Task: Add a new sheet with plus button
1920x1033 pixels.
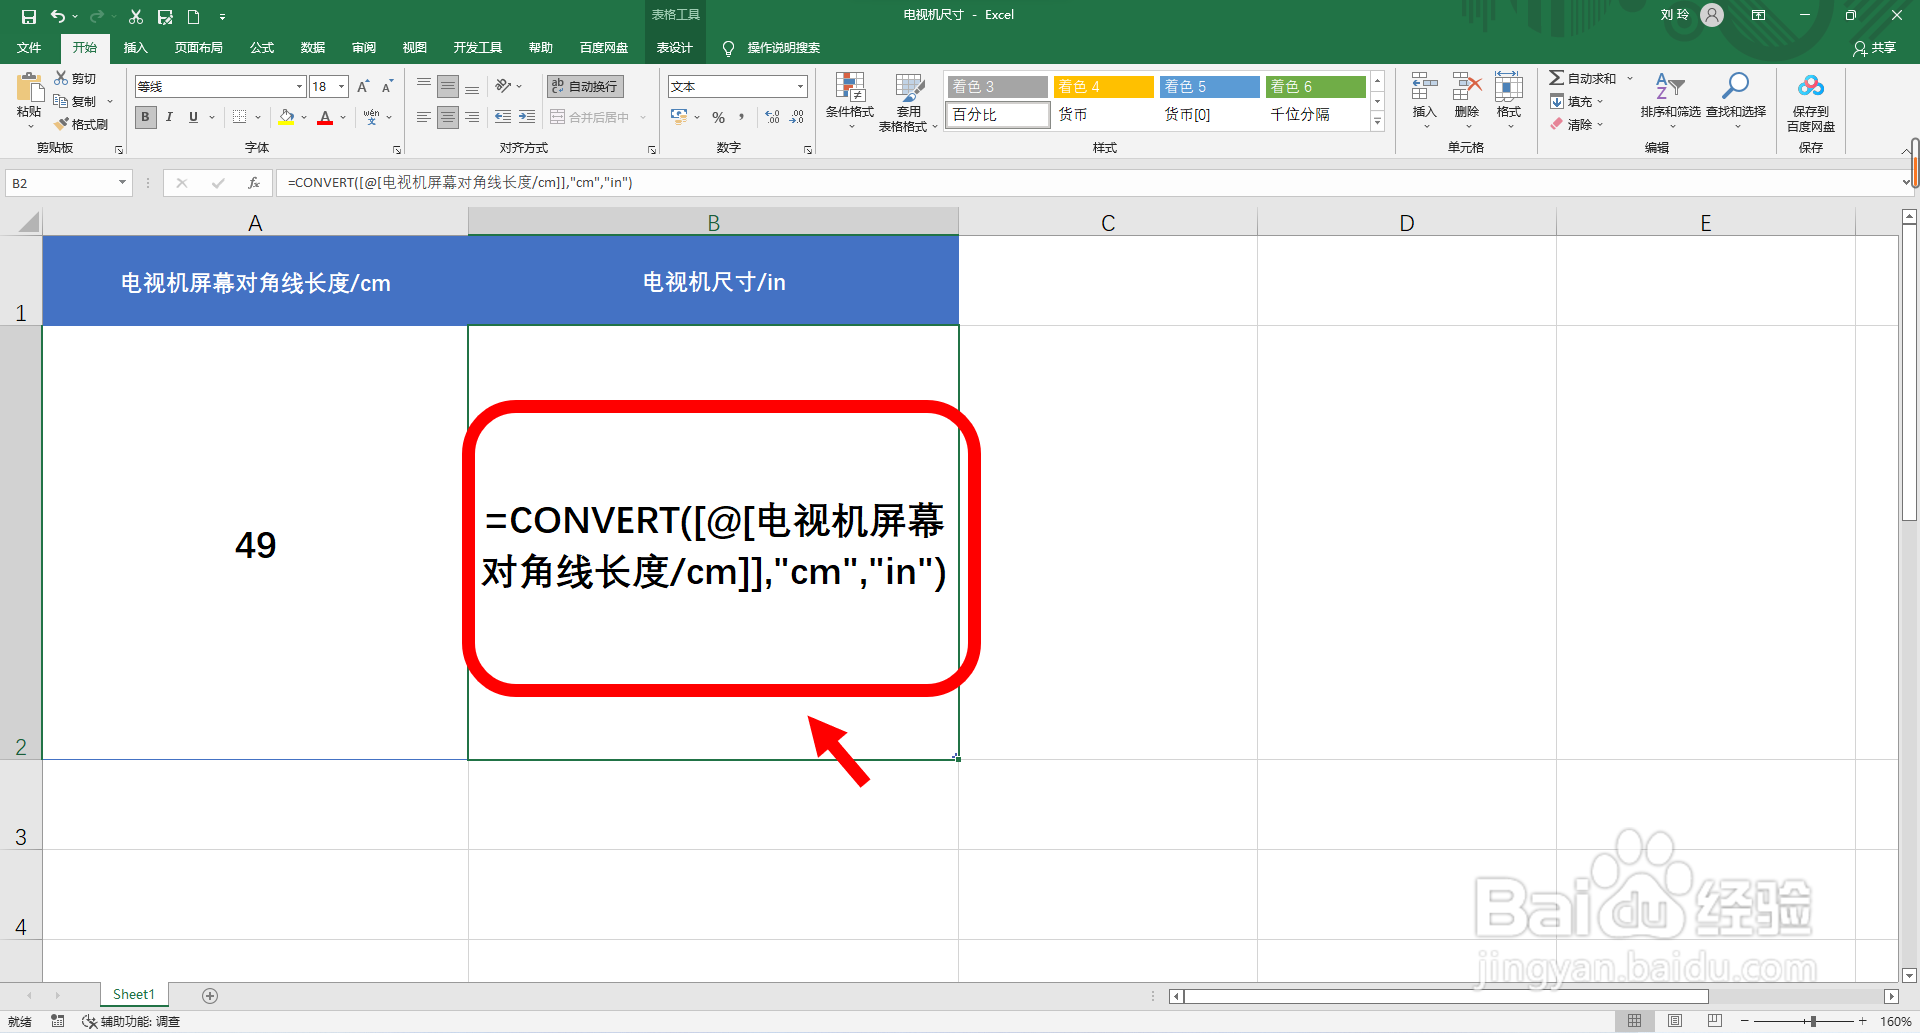Action: [210, 995]
